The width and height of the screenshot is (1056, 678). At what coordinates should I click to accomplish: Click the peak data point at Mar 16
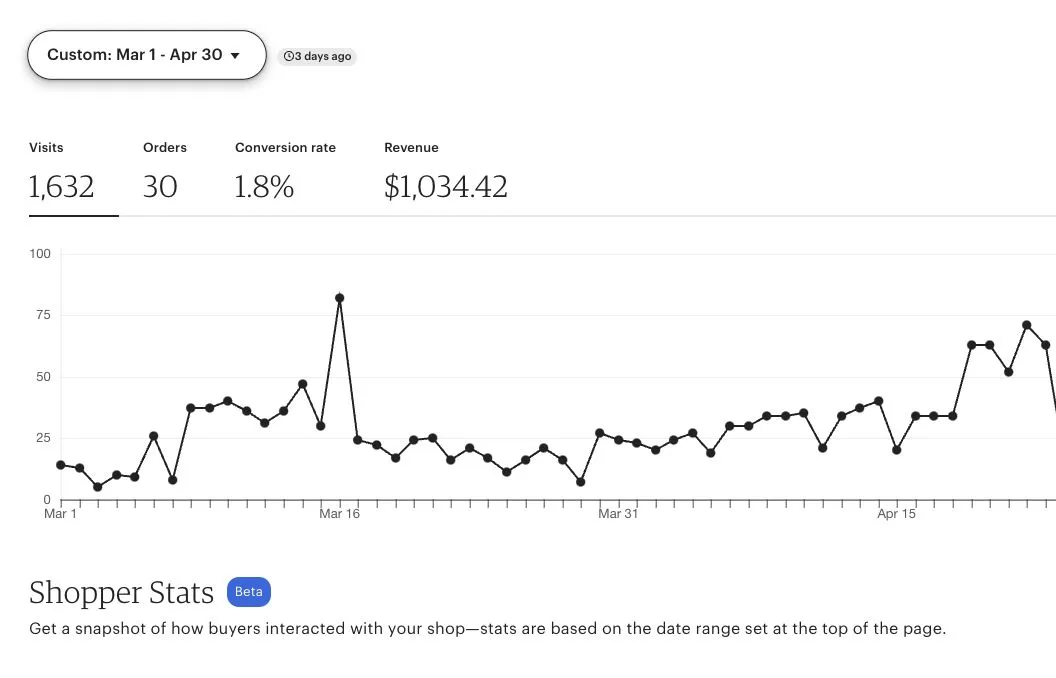(x=340, y=298)
